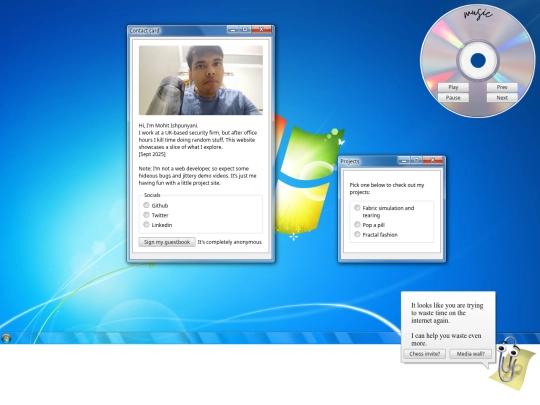Click 'I can help you waste even more' text
The image size is (540, 405).
click(x=446, y=339)
